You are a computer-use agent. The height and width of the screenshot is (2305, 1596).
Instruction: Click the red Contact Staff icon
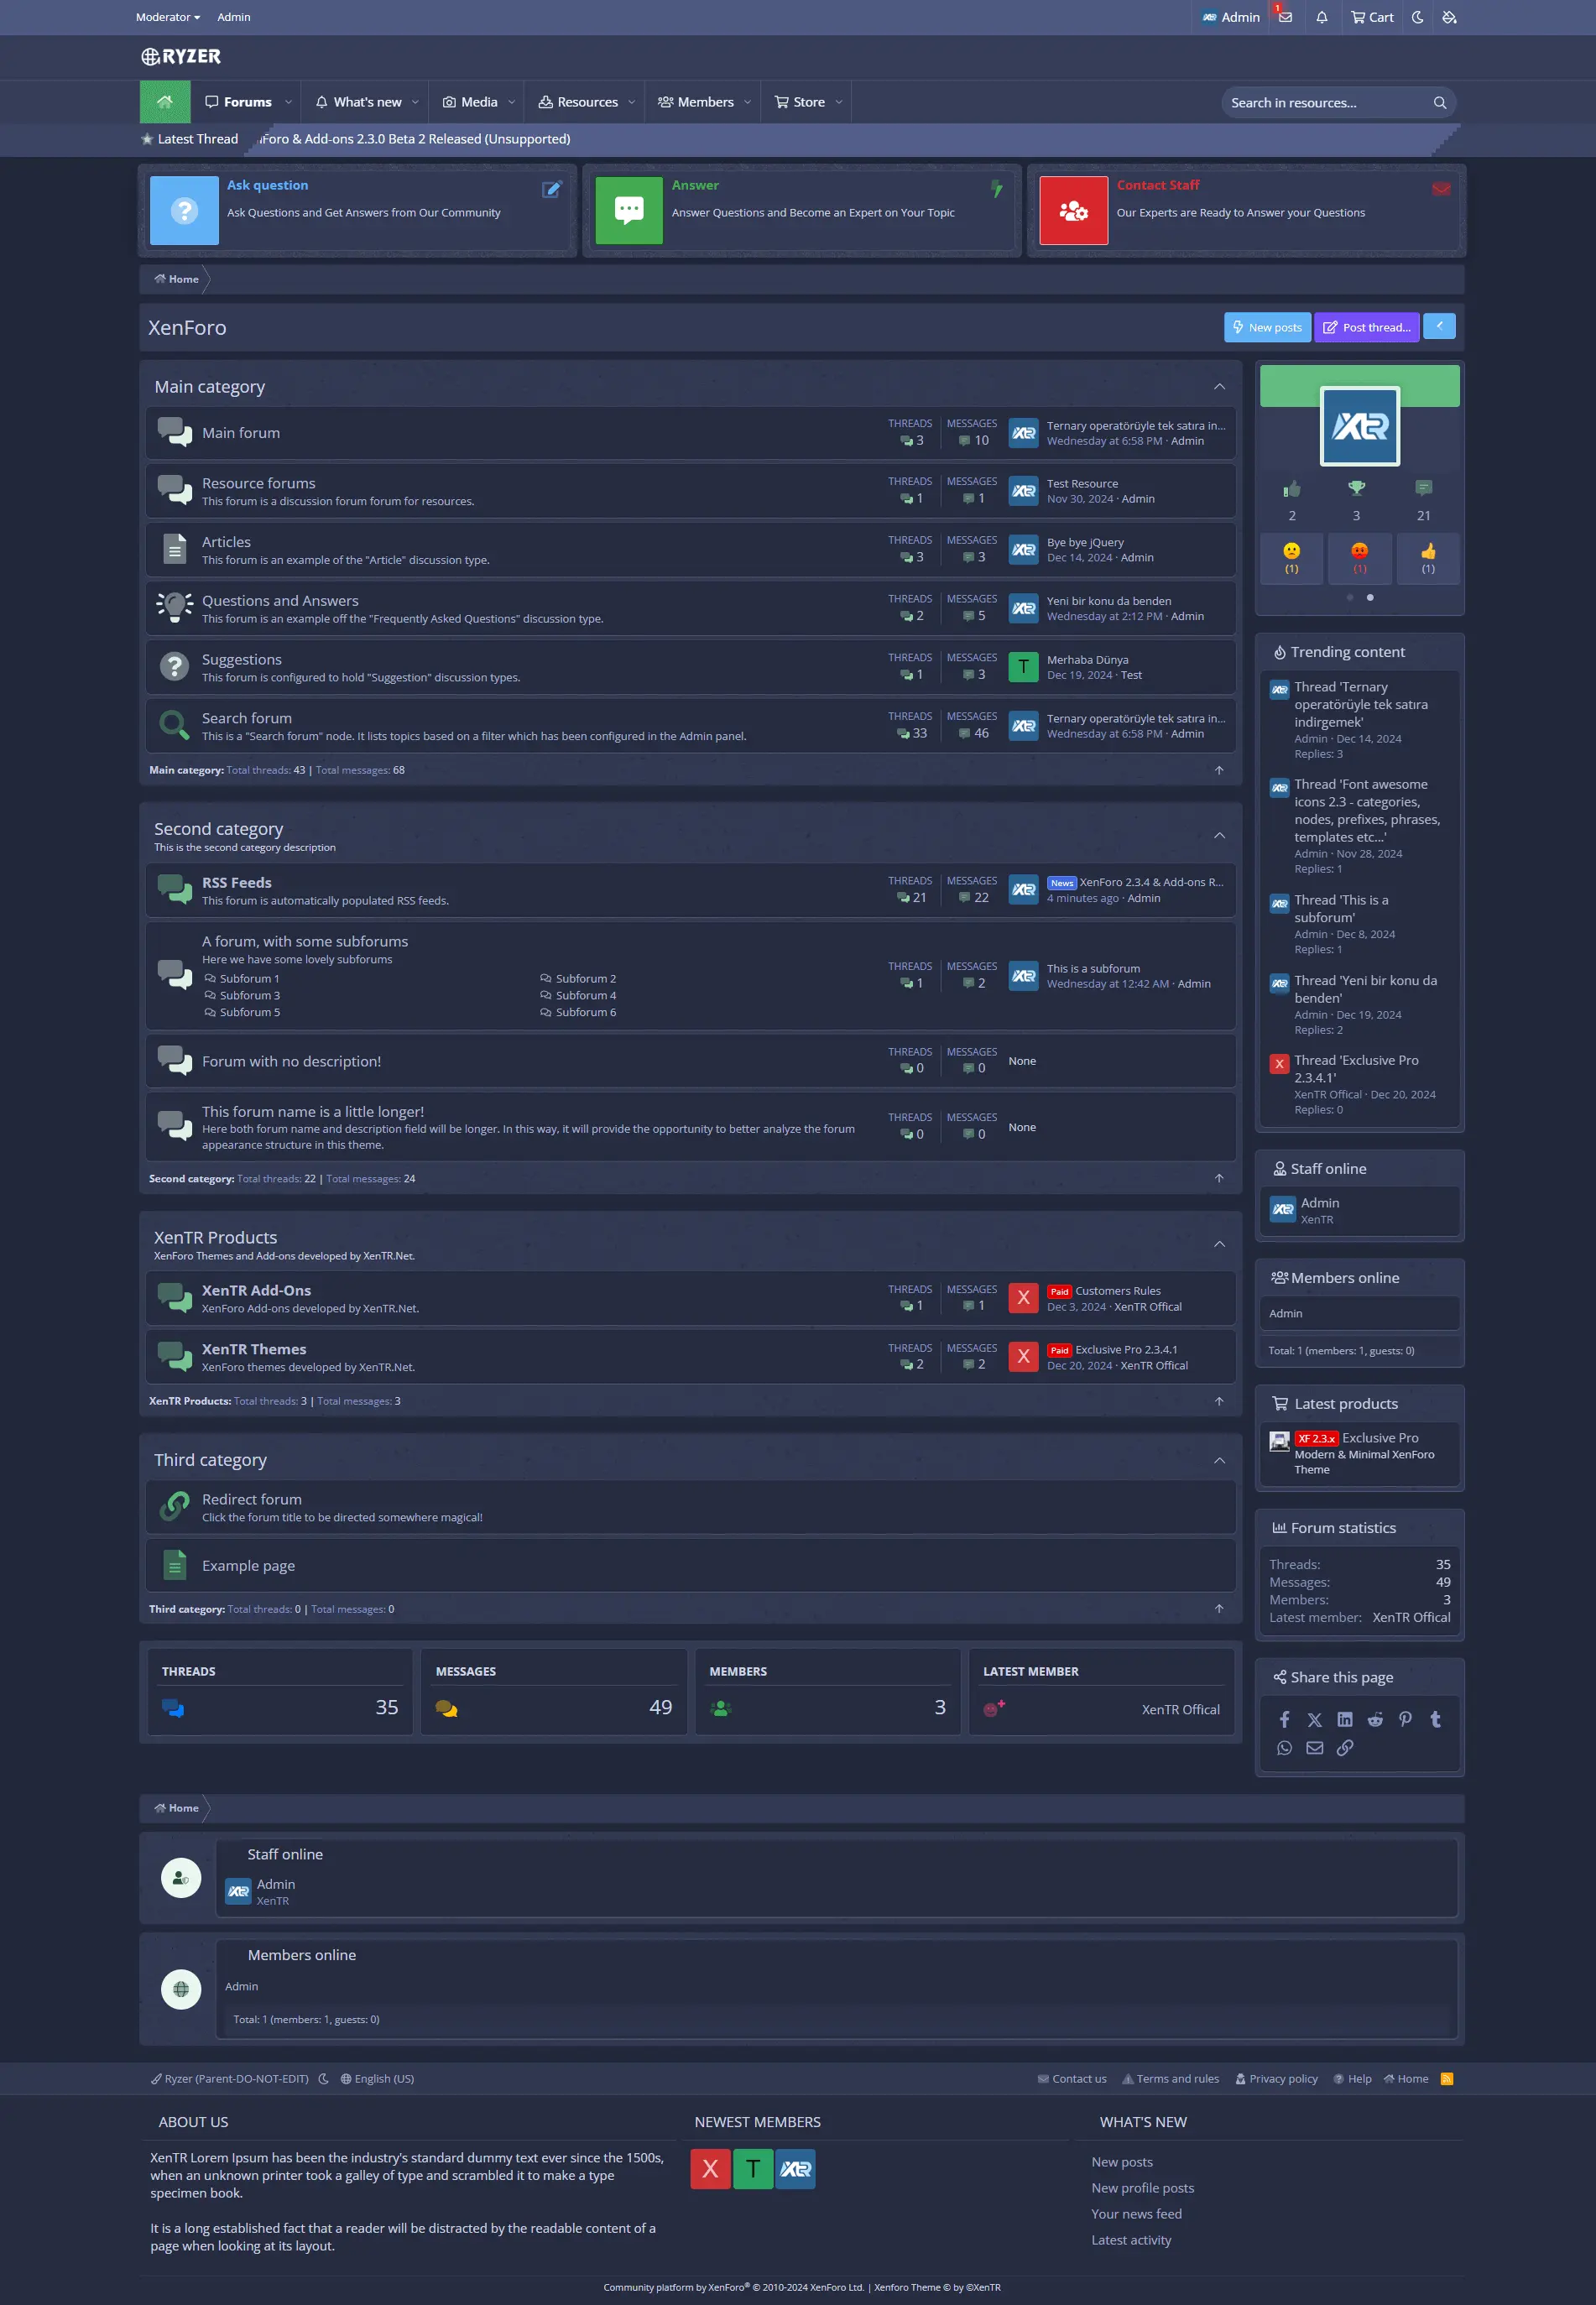tap(1073, 210)
